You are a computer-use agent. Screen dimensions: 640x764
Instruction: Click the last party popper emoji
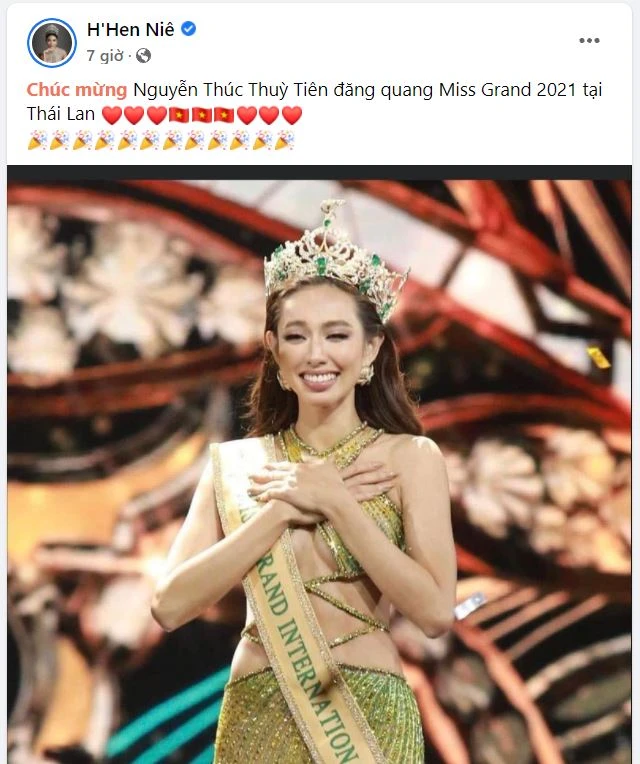[x=284, y=140]
